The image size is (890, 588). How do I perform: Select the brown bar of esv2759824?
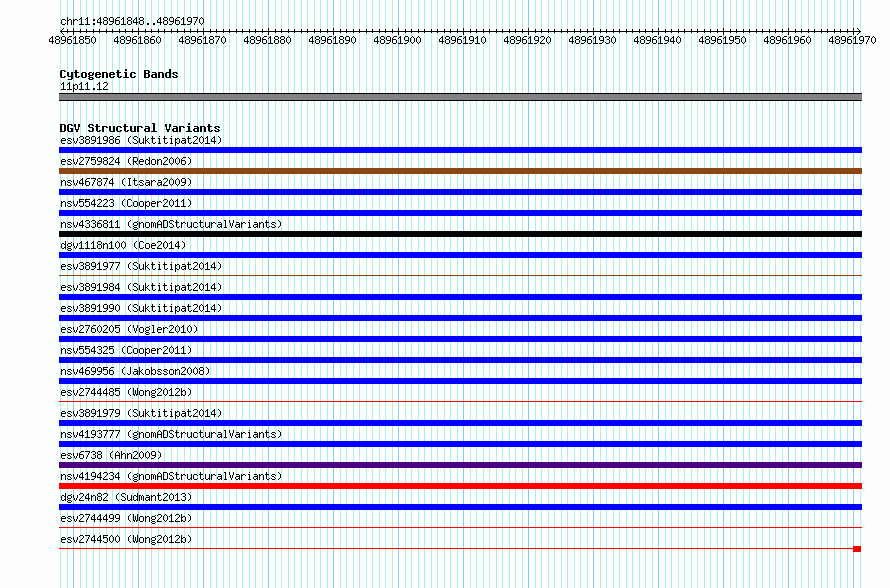(x=460, y=171)
